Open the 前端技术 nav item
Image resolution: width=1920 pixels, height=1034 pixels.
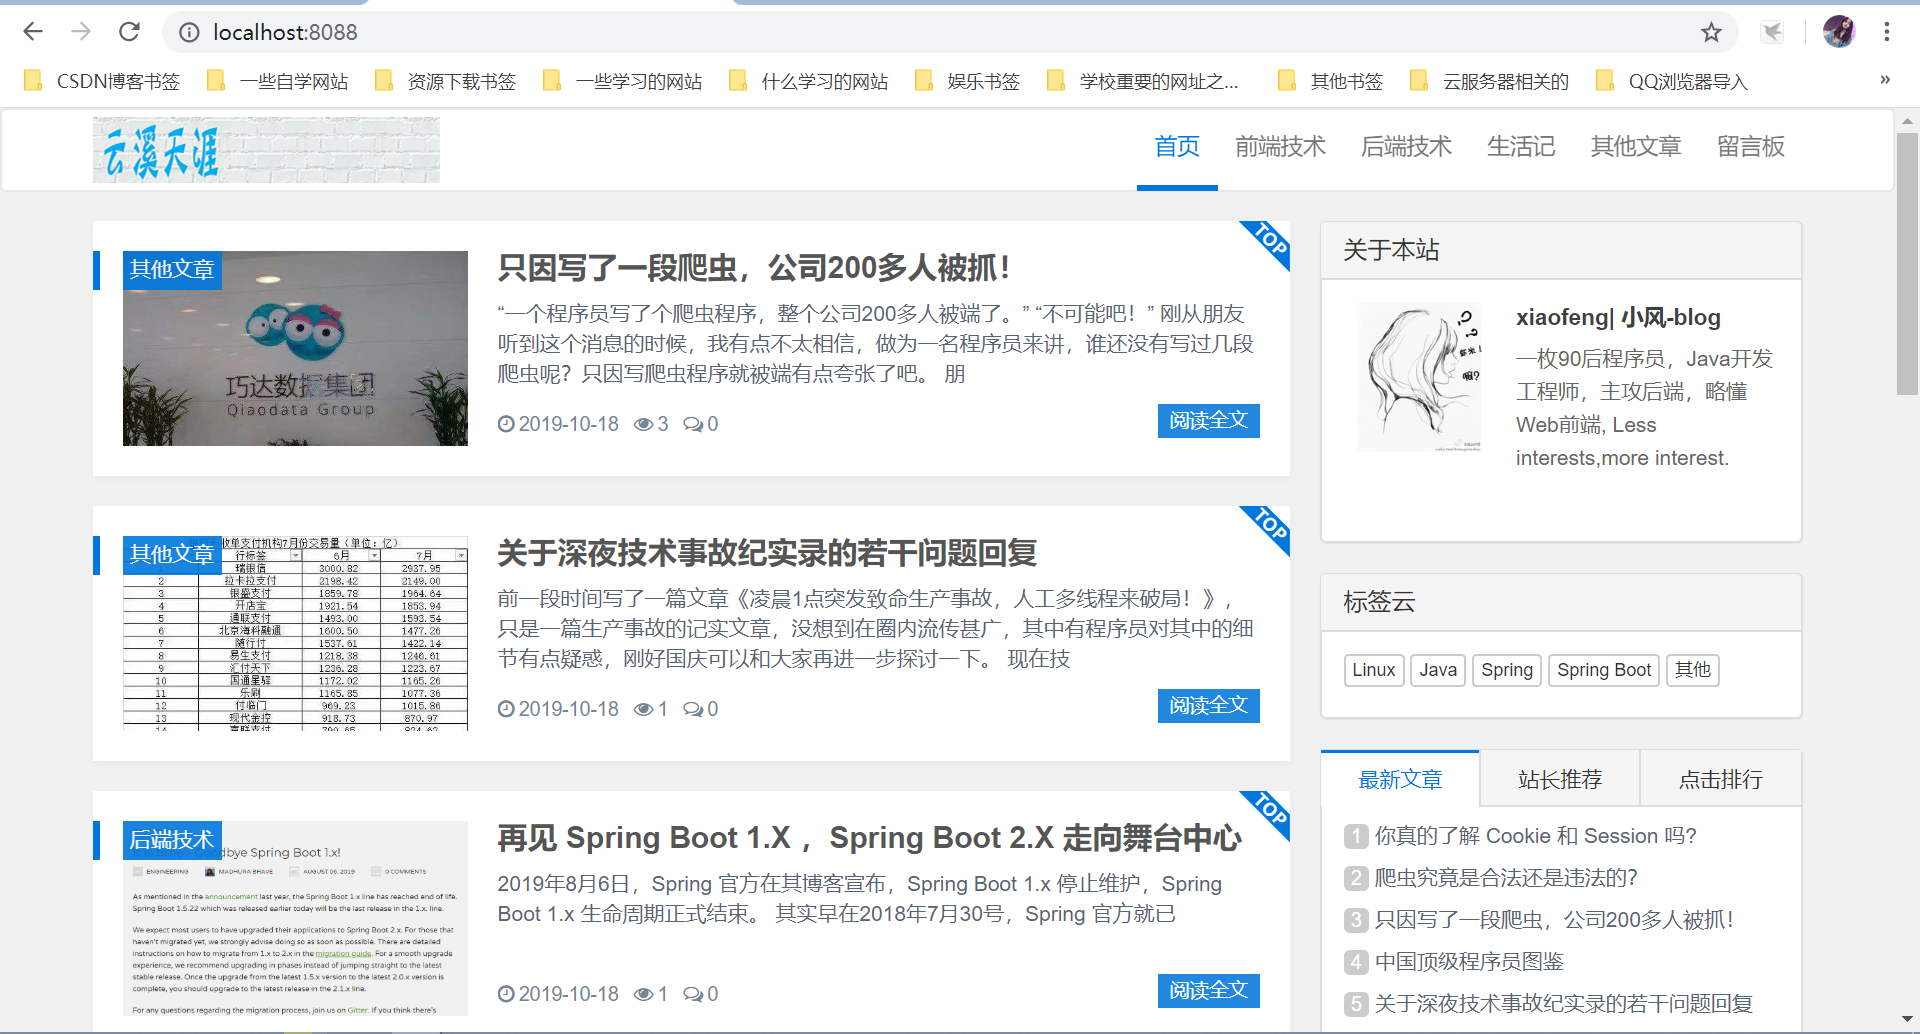click(x=1280, y=147)
